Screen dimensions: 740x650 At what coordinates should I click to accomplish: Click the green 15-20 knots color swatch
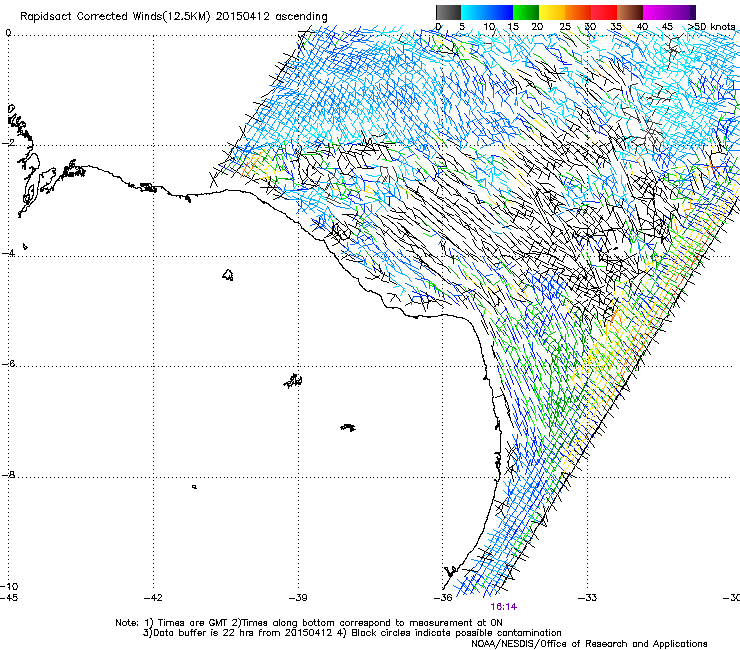coord(526,12)
